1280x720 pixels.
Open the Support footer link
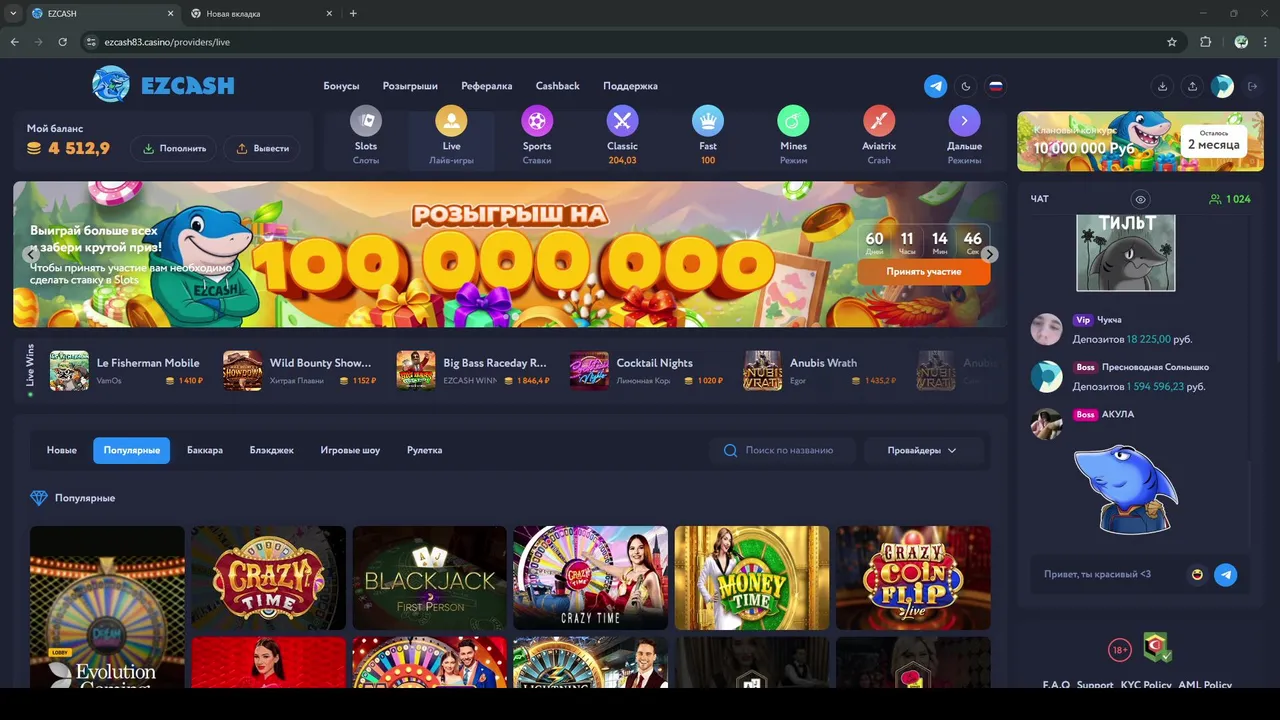(1095, 685)
